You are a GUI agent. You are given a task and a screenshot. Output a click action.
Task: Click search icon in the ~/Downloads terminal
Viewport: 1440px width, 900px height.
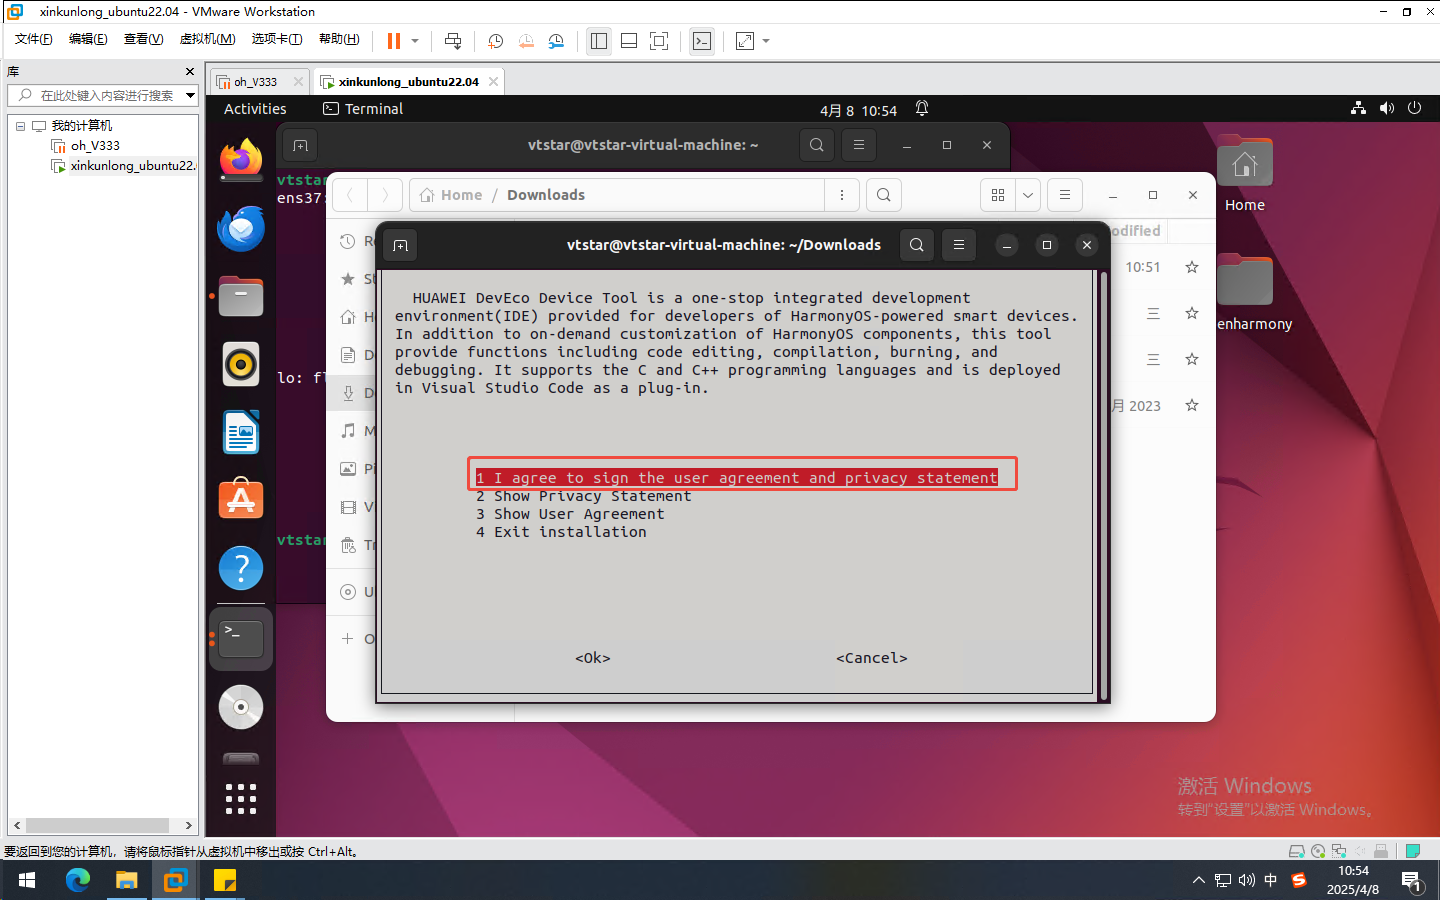coord(916,245)
